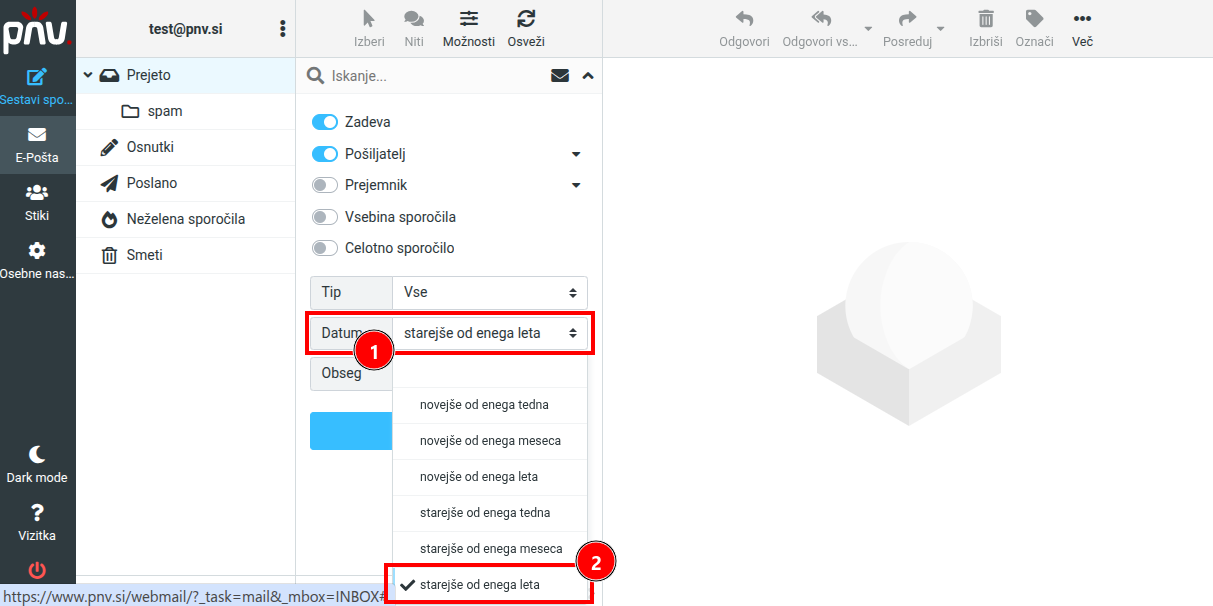
Task: Click the Iskanje search field
Action: point(435,75)
